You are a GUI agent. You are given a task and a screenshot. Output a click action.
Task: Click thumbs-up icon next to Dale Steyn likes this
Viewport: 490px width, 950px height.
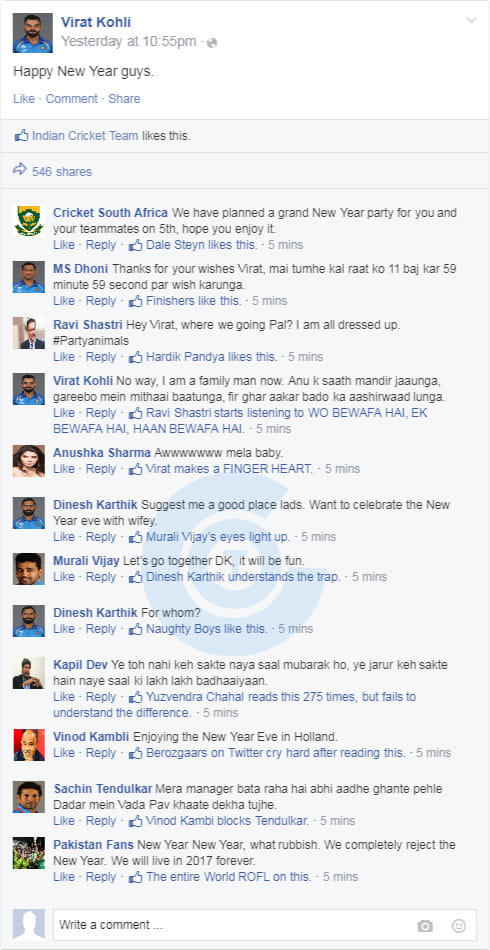click(x=136, y=245)
